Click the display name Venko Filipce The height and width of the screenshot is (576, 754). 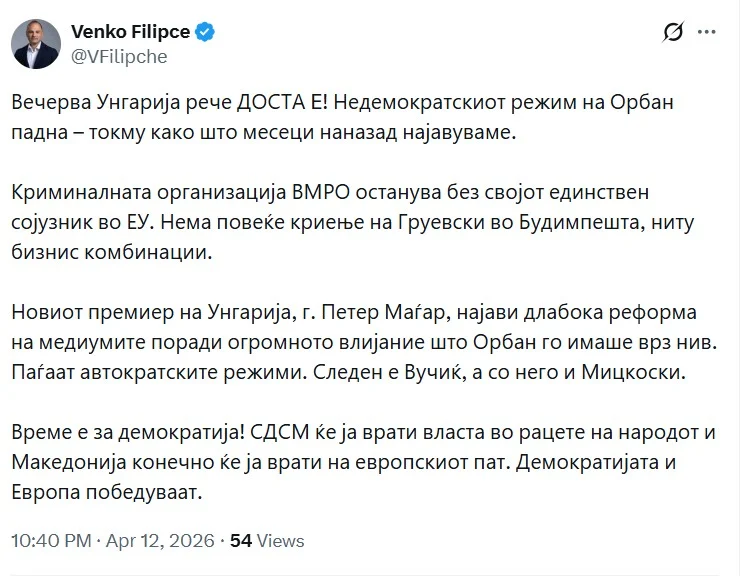pos(130,32)
